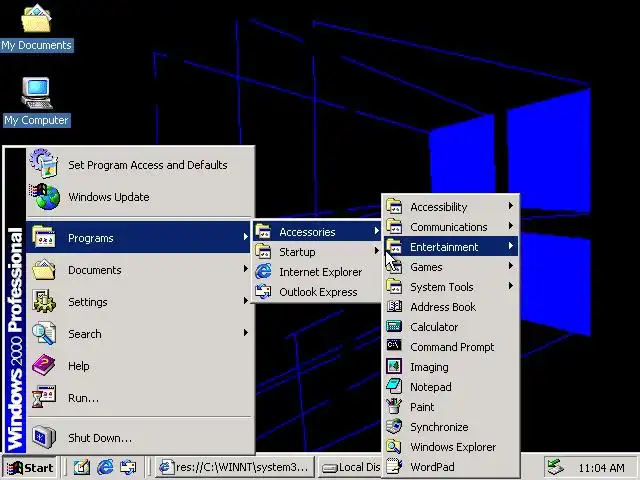
Task: Click the Programs folder icon
Action: pyautogui.click(x=44, y=237)
